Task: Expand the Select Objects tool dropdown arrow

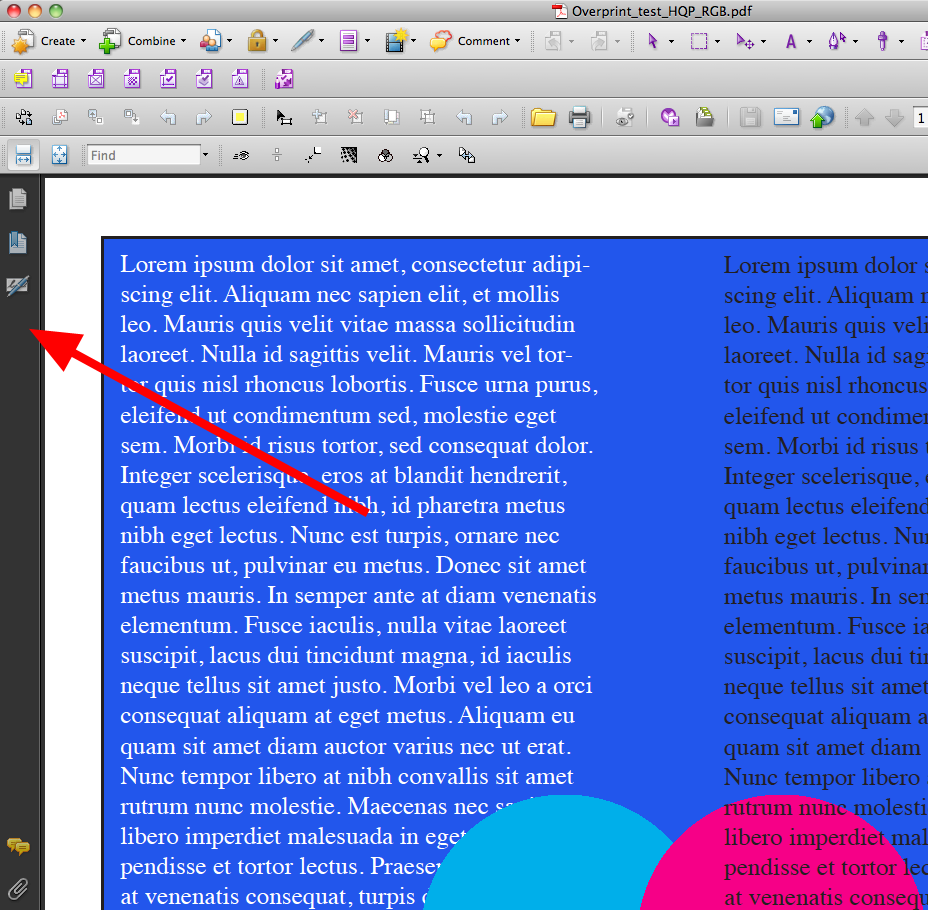Action: click(x=671, y=41)
